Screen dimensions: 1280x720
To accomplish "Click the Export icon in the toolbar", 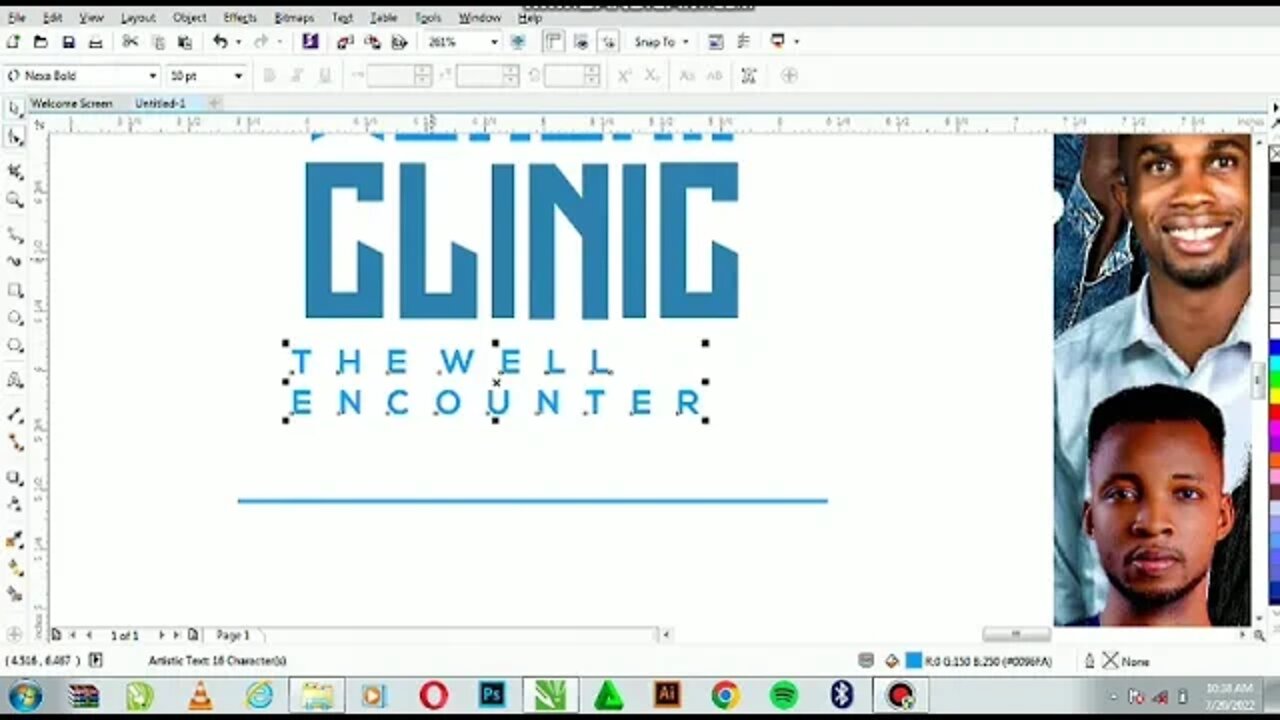I will tap(372, 42).
